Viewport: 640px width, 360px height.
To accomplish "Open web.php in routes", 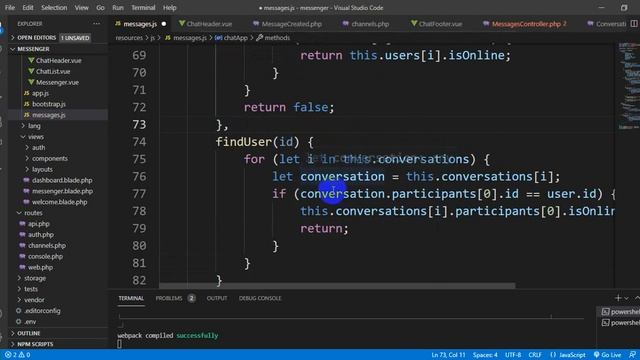I will click(40, 267).
